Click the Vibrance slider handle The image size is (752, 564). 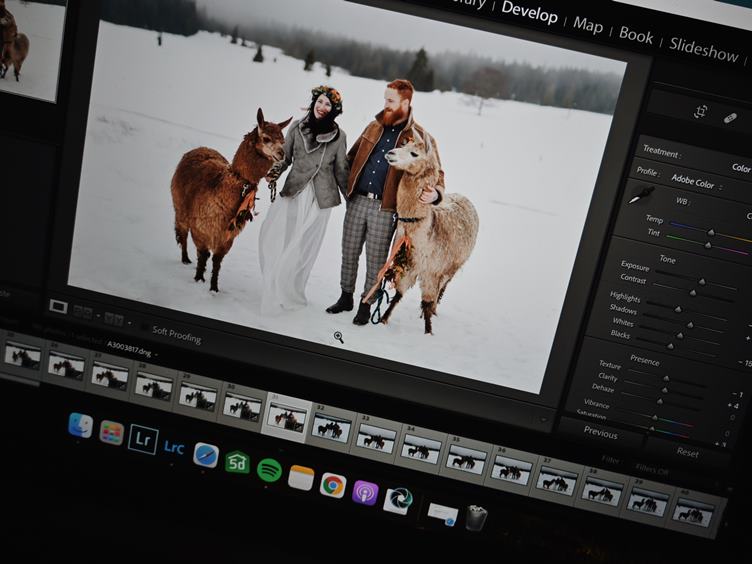(x=655, y=417)
